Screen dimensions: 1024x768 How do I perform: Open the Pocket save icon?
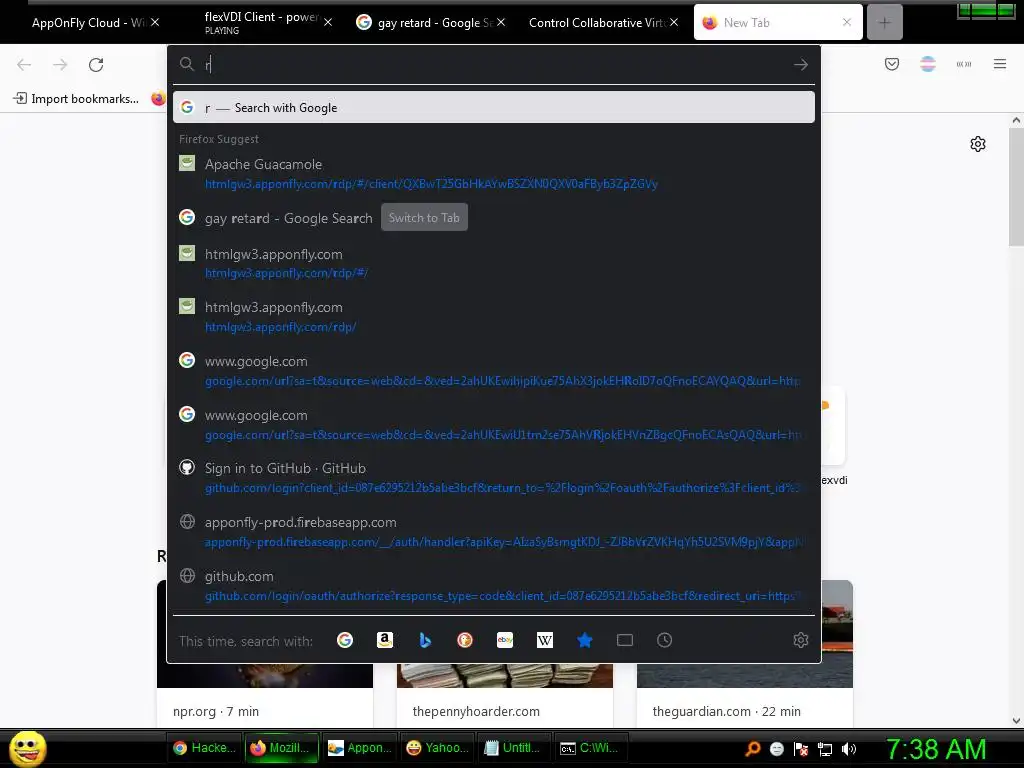[x=892, y=64]
